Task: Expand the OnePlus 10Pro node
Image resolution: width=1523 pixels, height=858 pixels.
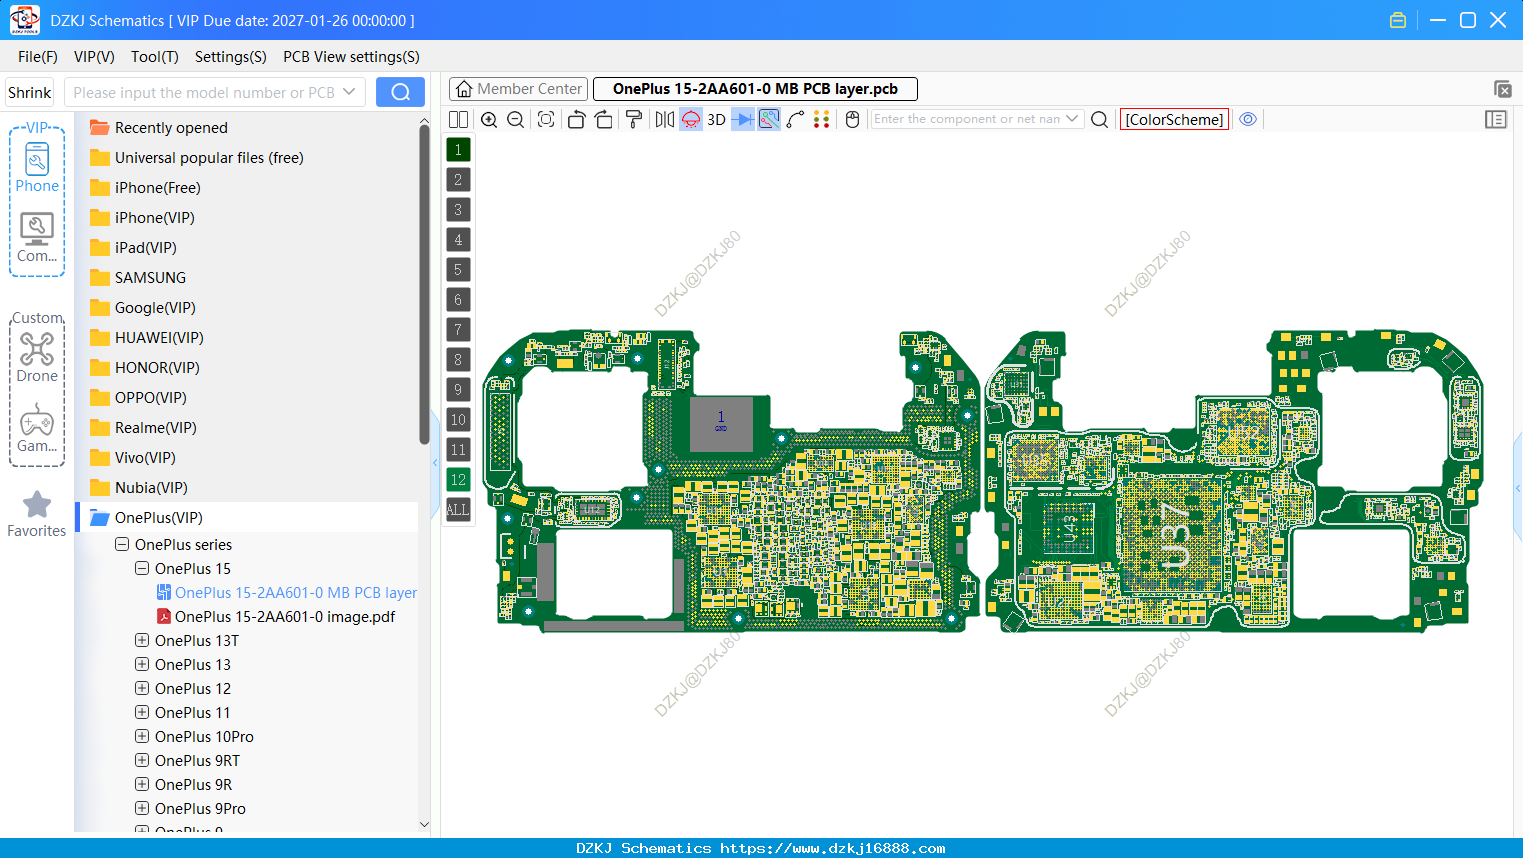Action: click(142, 737)
